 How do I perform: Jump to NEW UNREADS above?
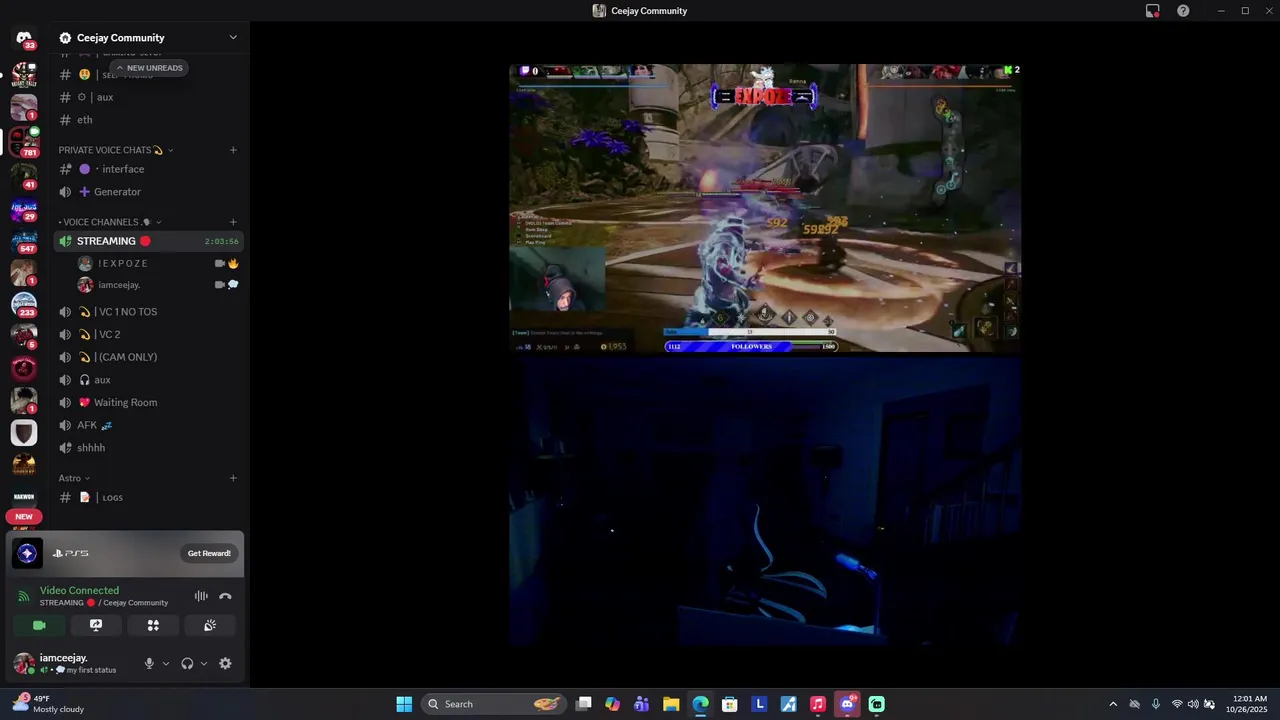coord(149,68)
